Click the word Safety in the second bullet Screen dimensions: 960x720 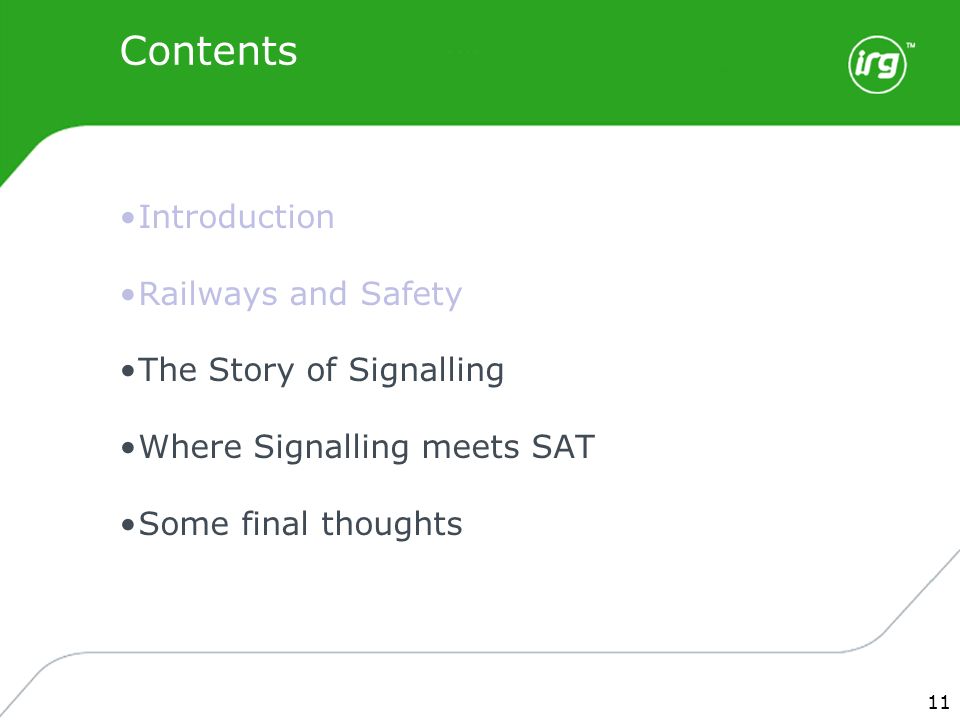point(411,294)
